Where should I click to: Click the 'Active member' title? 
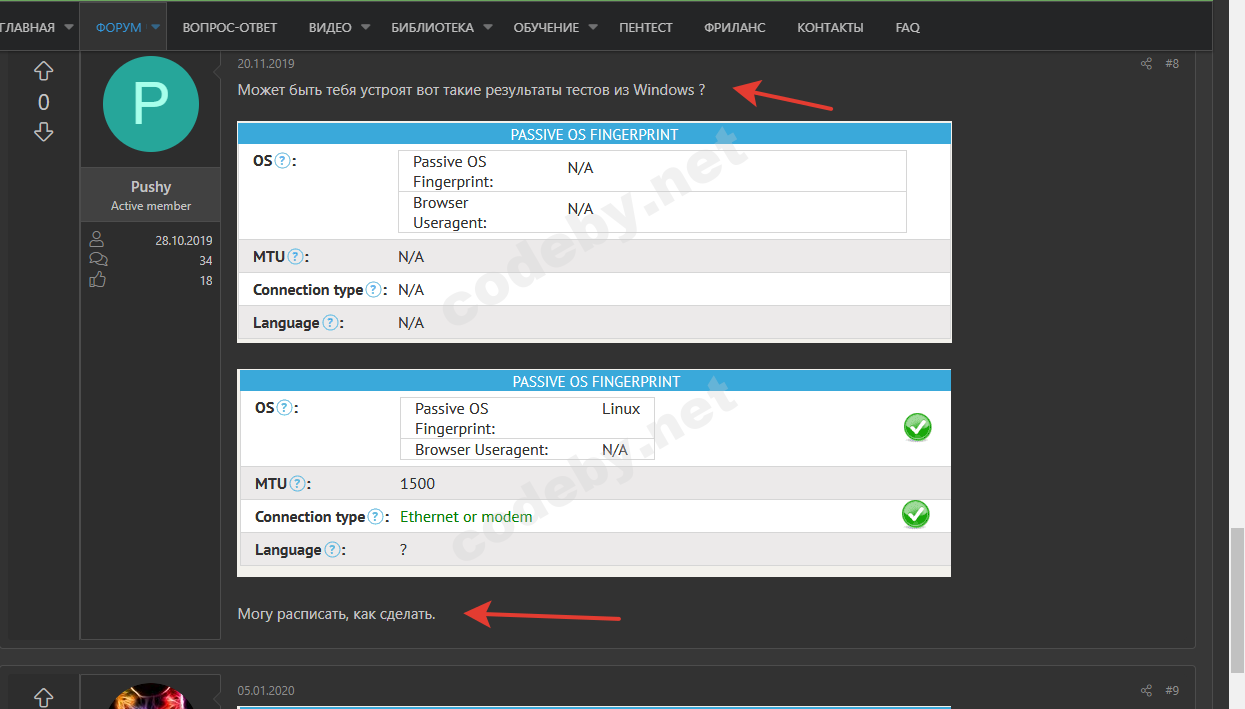(151, 206)
